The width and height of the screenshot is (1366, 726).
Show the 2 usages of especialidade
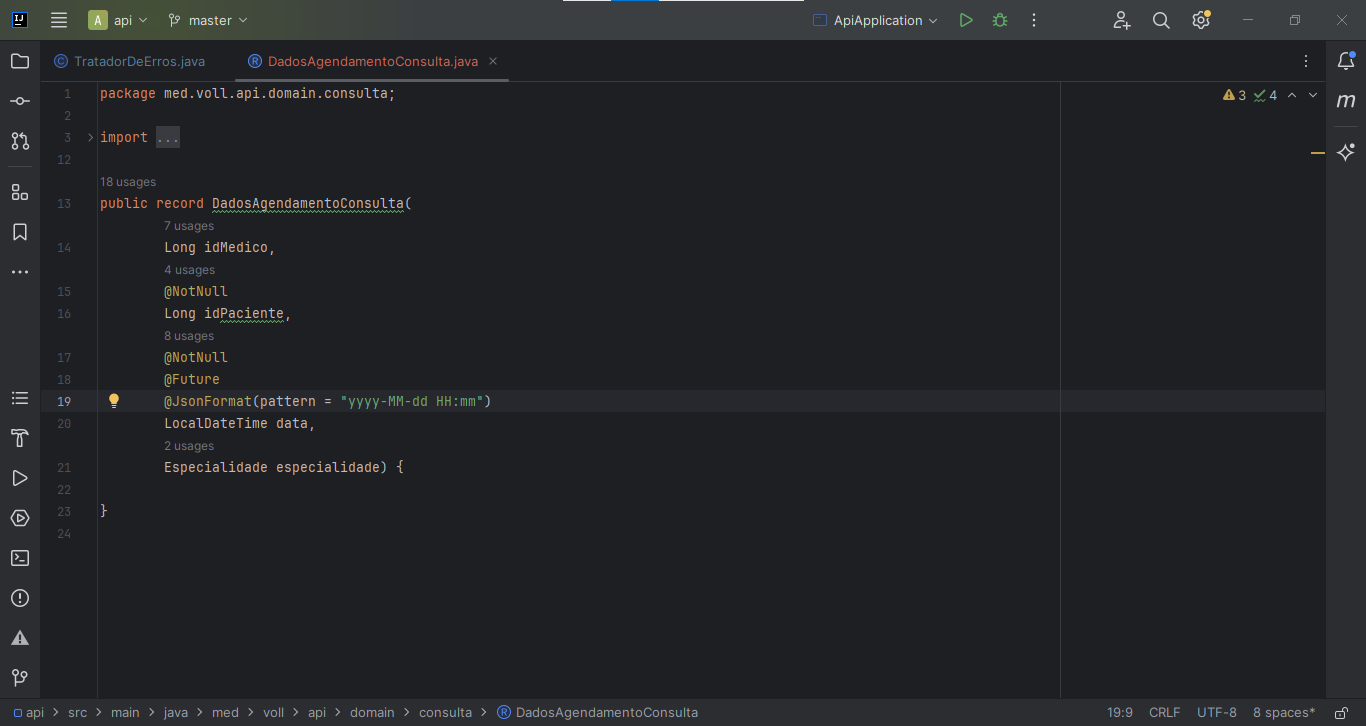point(189,446)
